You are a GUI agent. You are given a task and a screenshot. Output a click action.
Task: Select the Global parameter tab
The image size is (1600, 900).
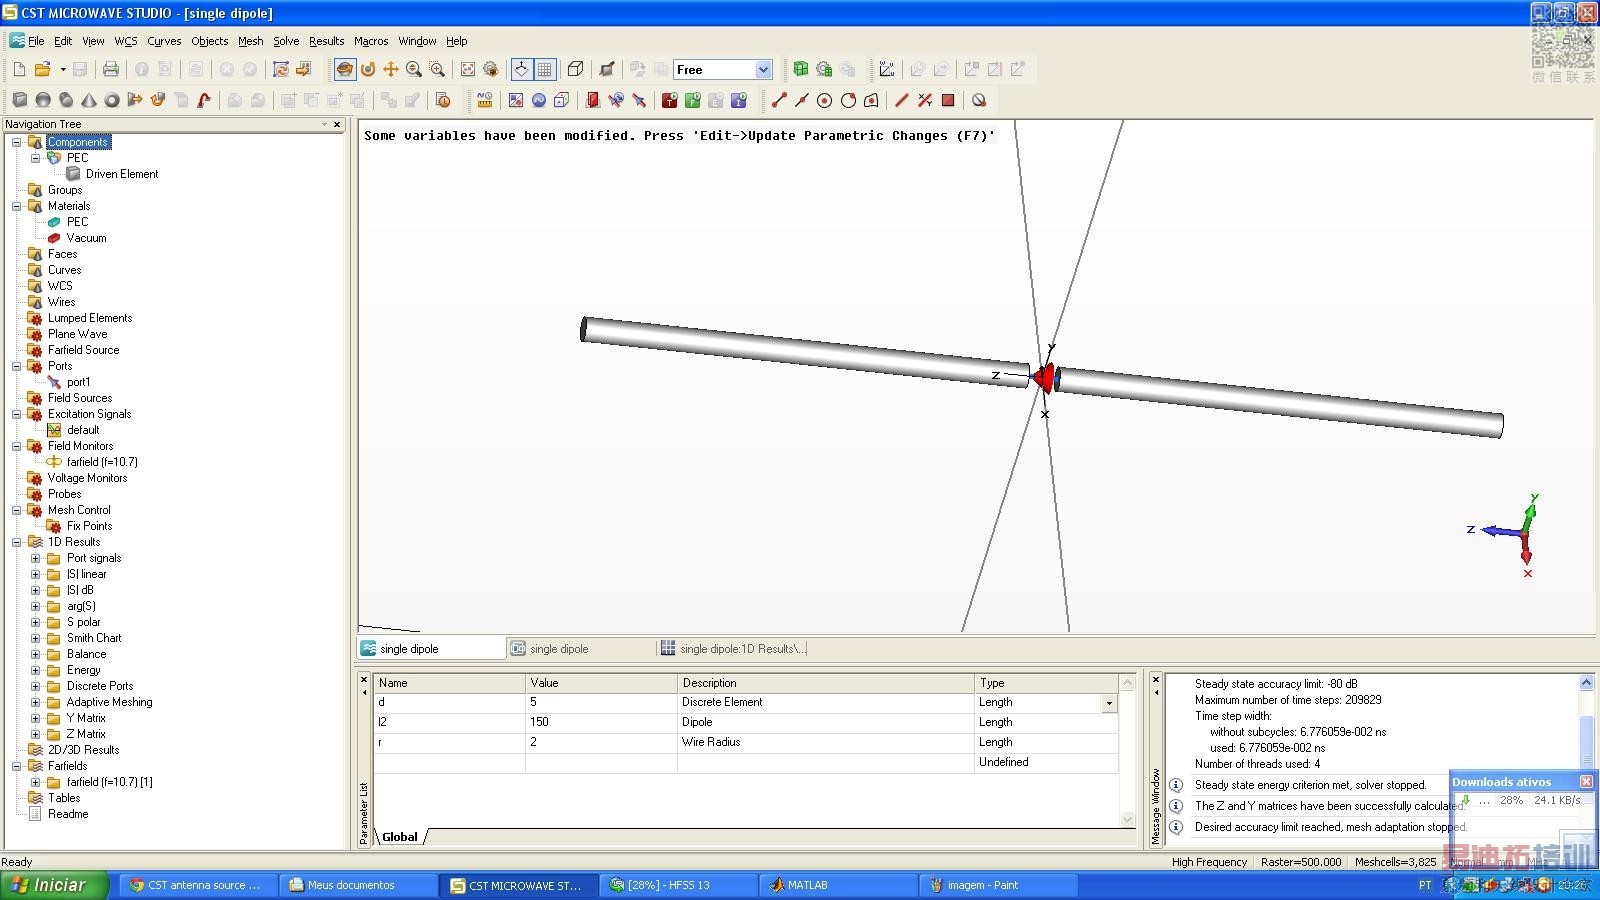coord(400,837)
